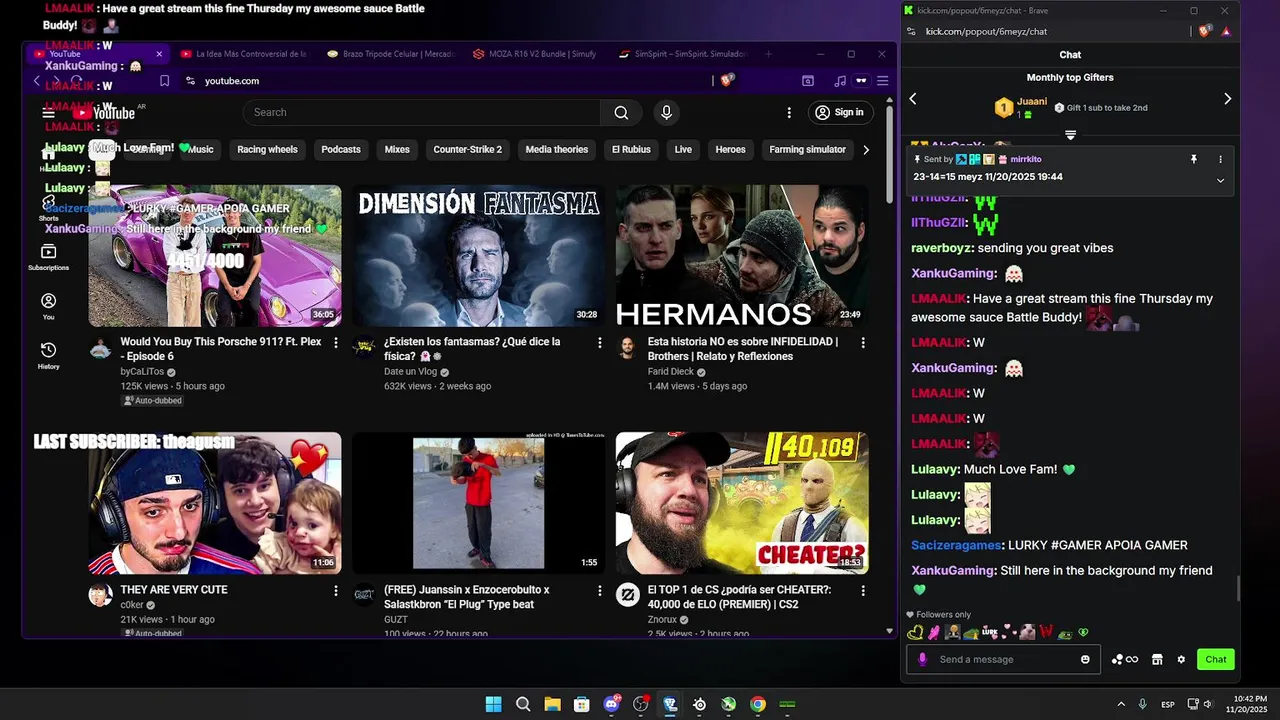The width and height of the screenshot is (1280, 720).
Task: Click the Send a message input
Action: pyautogui.click(x=1003, y=659)
